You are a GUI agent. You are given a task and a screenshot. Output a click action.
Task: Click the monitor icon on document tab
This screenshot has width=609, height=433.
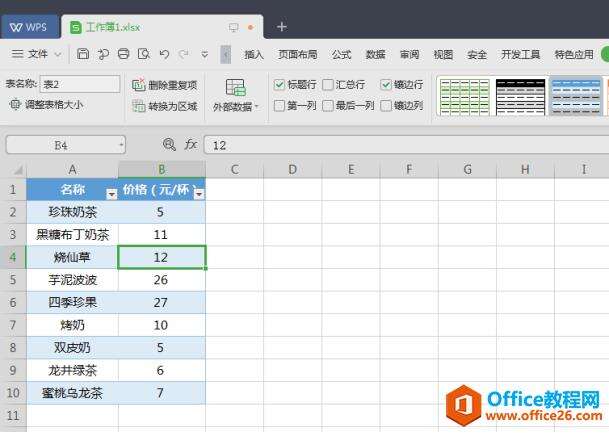[233, 27]
